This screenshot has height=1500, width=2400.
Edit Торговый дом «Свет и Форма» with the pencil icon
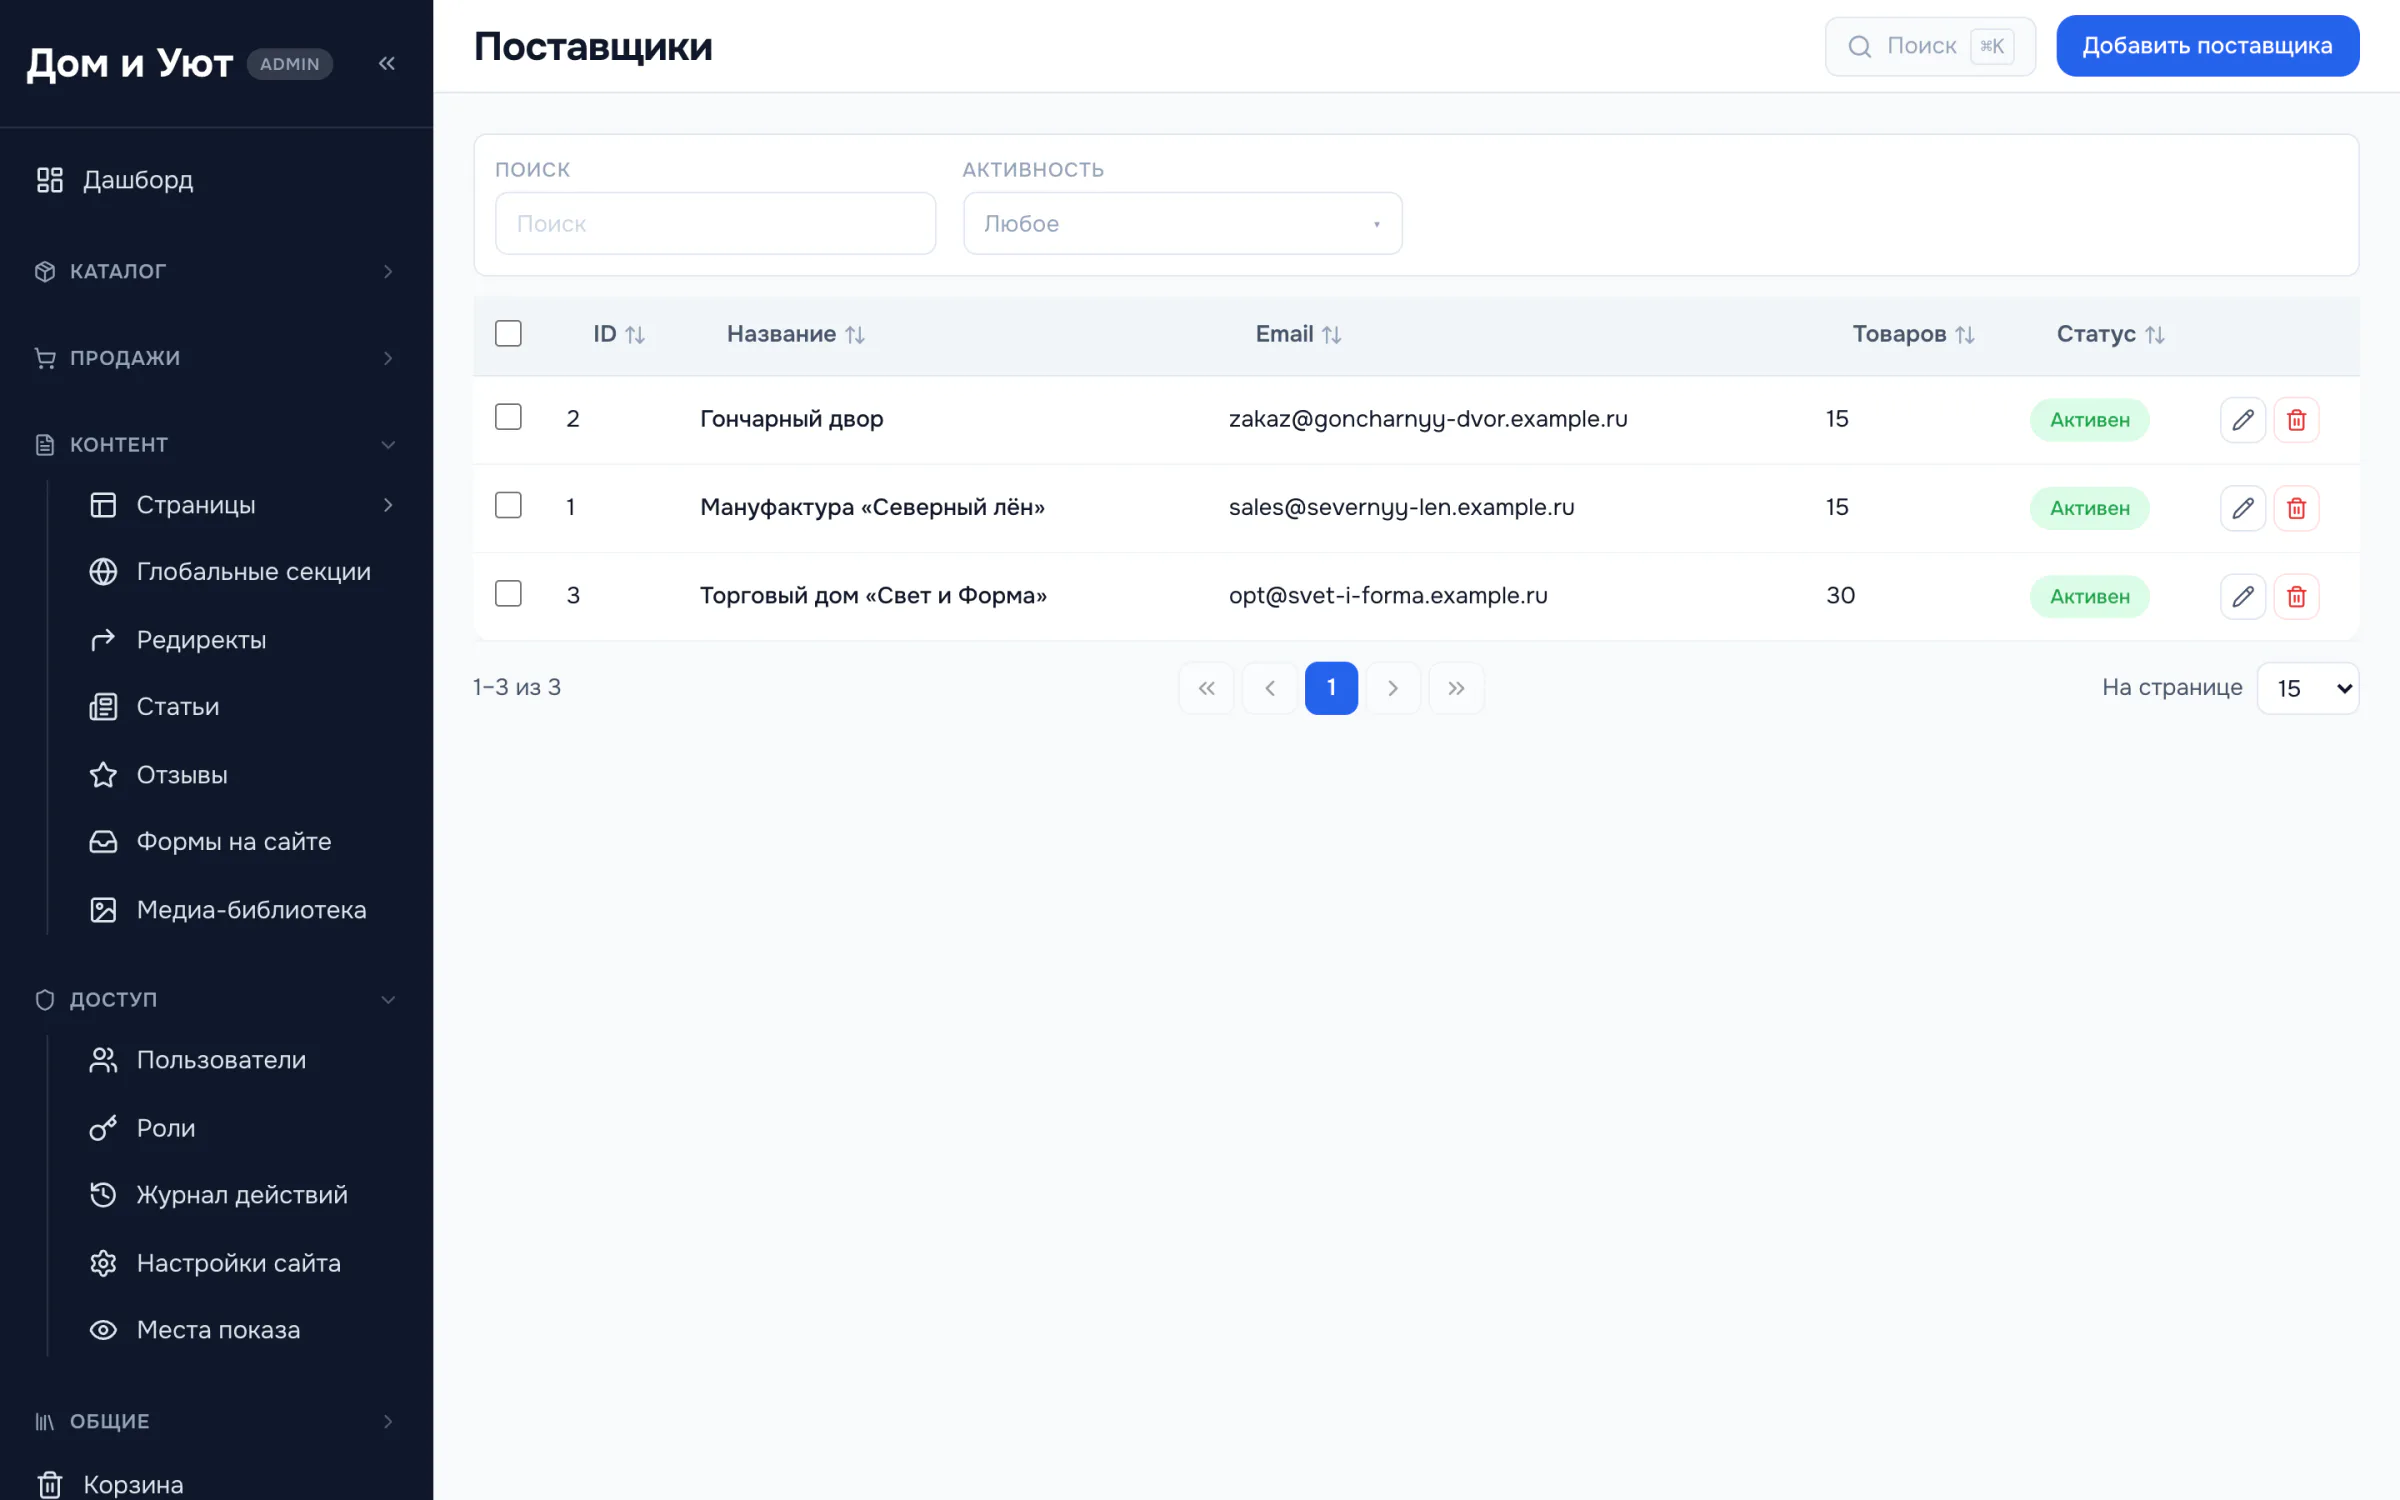2243,596
